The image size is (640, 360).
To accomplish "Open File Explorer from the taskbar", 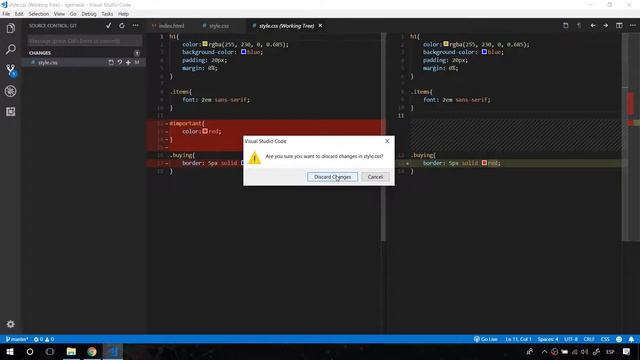I will click(71, 351).
